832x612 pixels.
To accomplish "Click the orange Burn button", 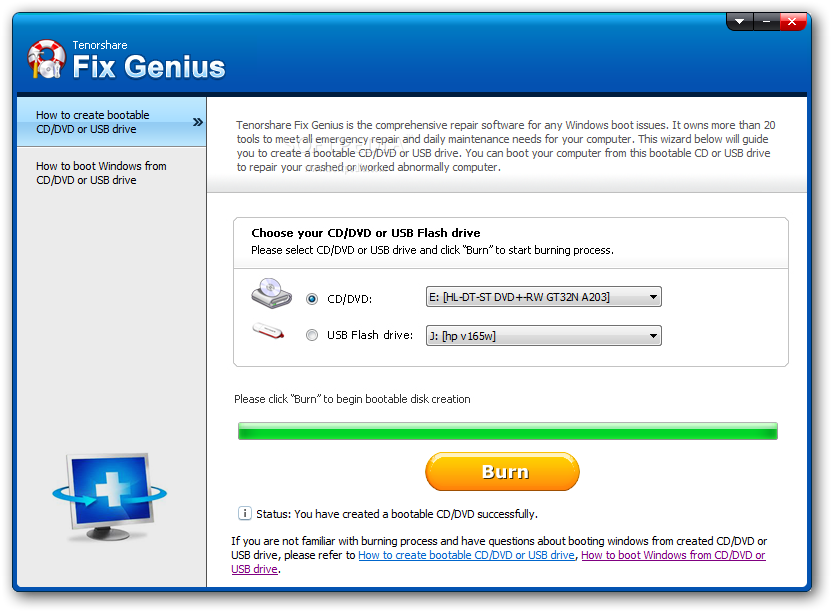I will [502, 471].
